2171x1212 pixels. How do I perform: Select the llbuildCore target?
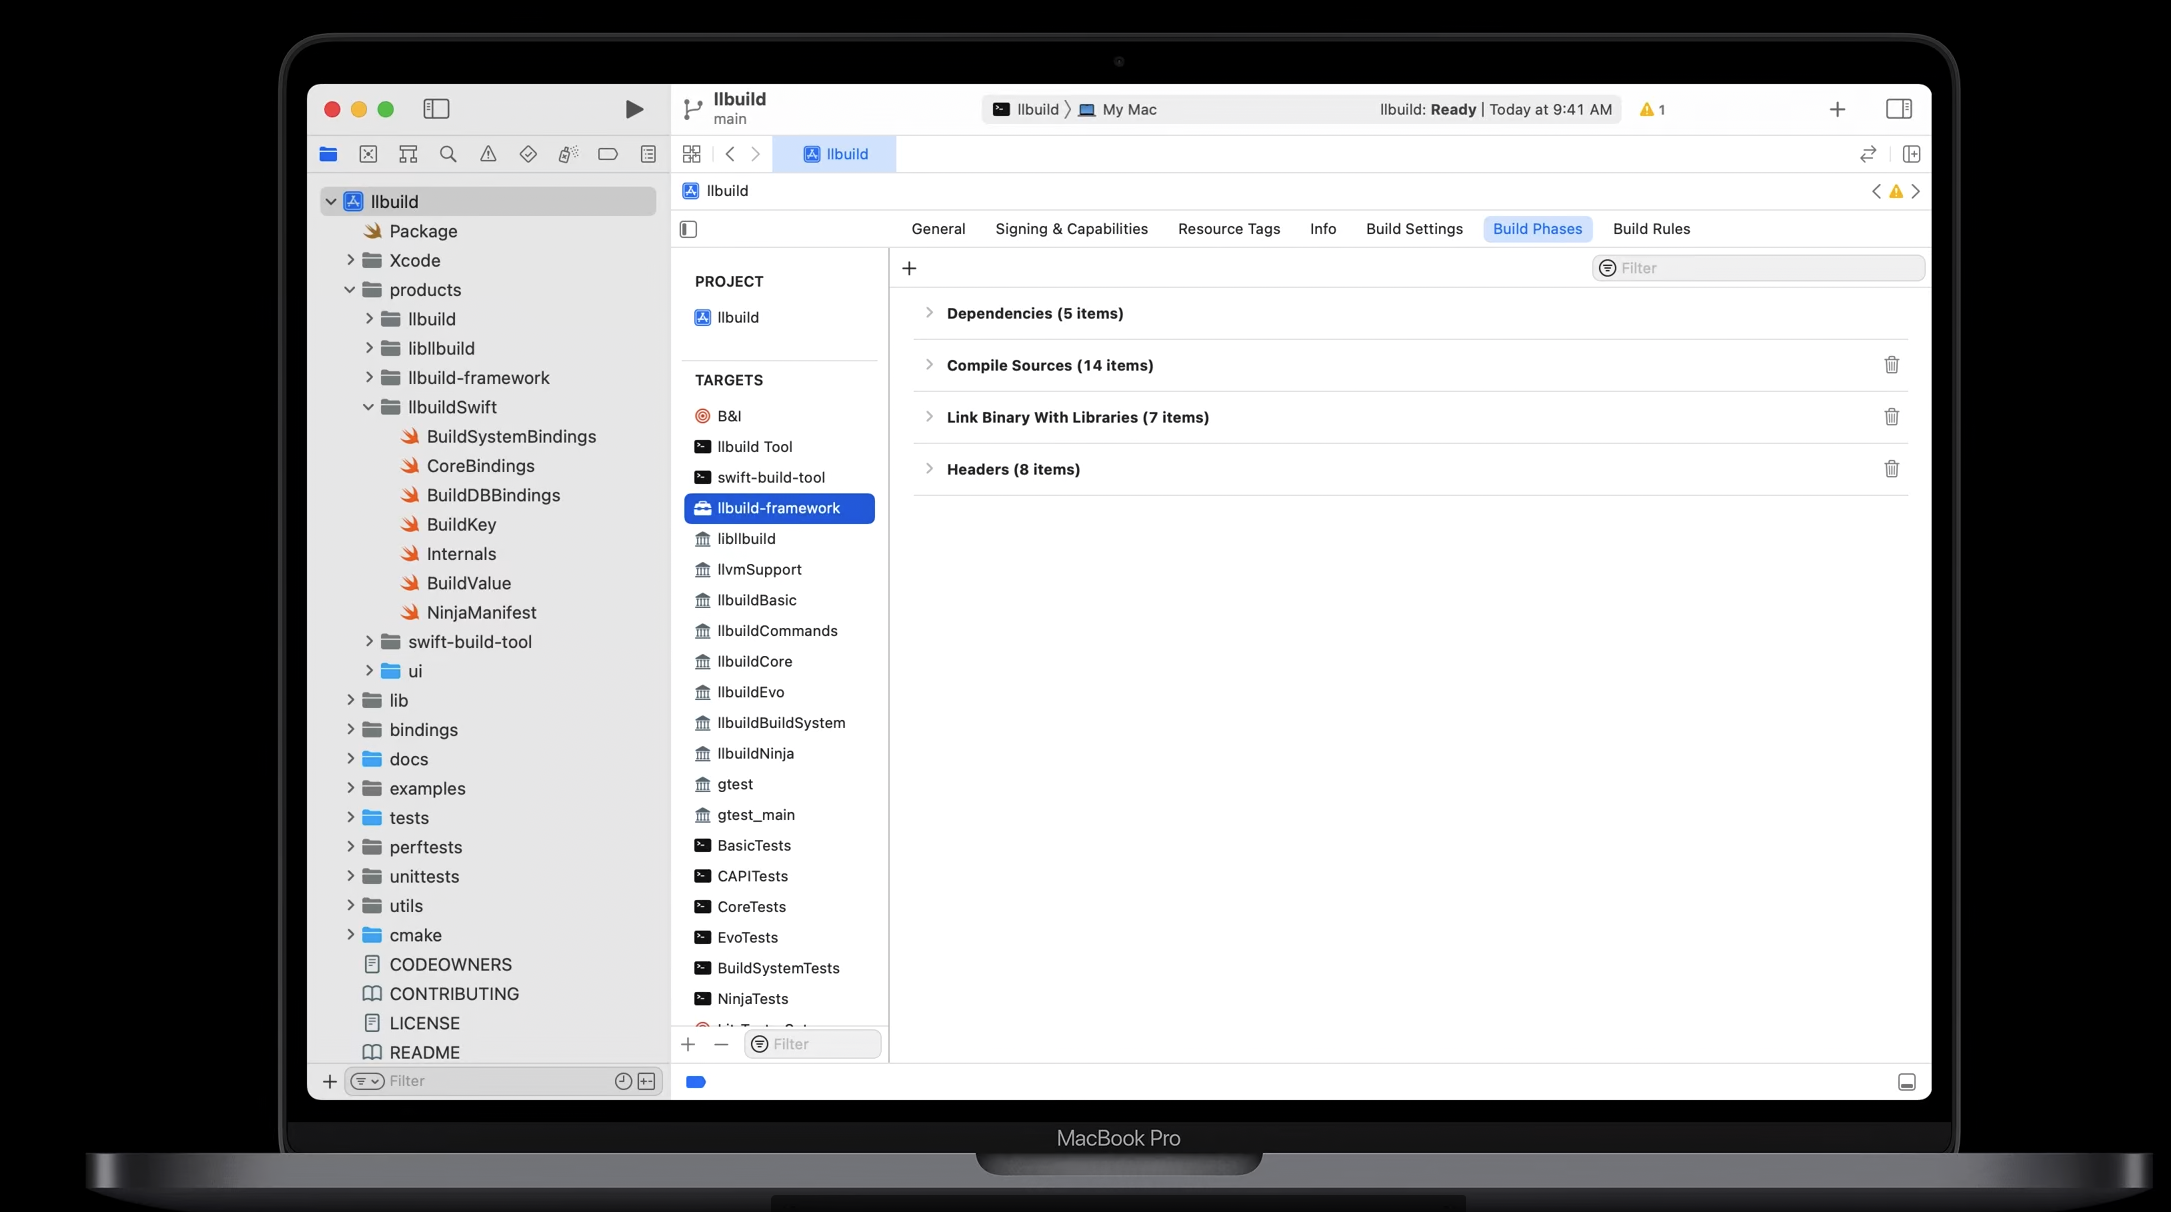754,661
